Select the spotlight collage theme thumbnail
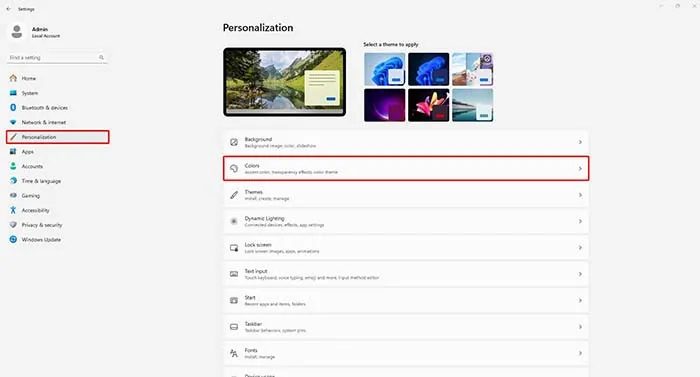 click(473, 69)
